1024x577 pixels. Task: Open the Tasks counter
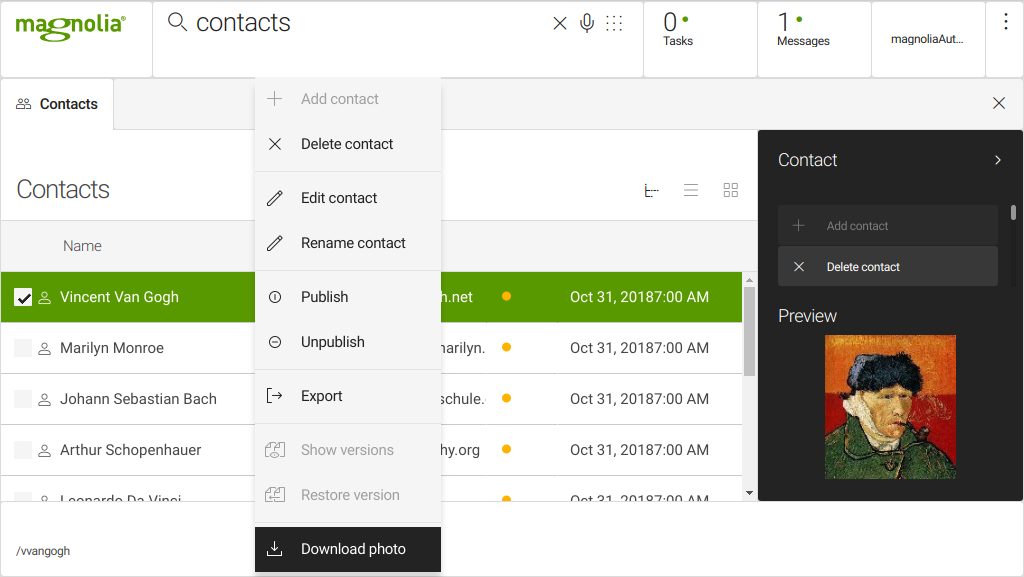click(x=678, y=30)
